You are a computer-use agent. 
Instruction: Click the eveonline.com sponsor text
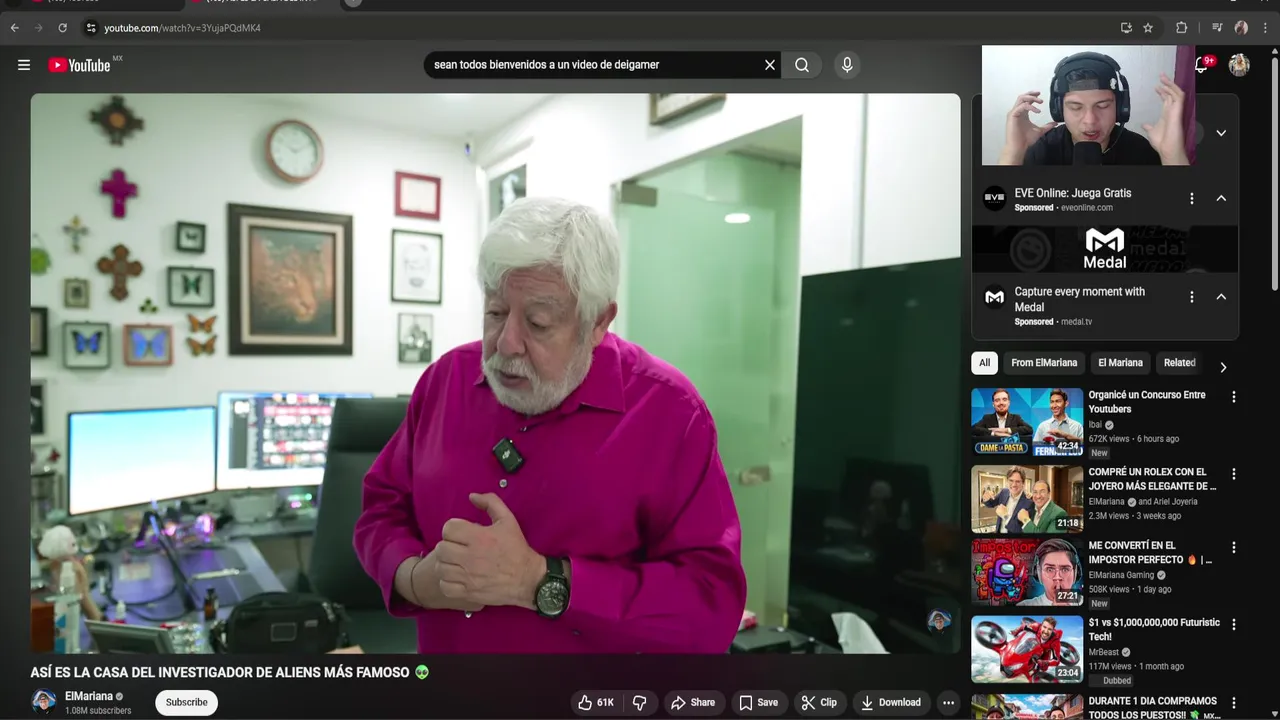tap(1087, 208)
